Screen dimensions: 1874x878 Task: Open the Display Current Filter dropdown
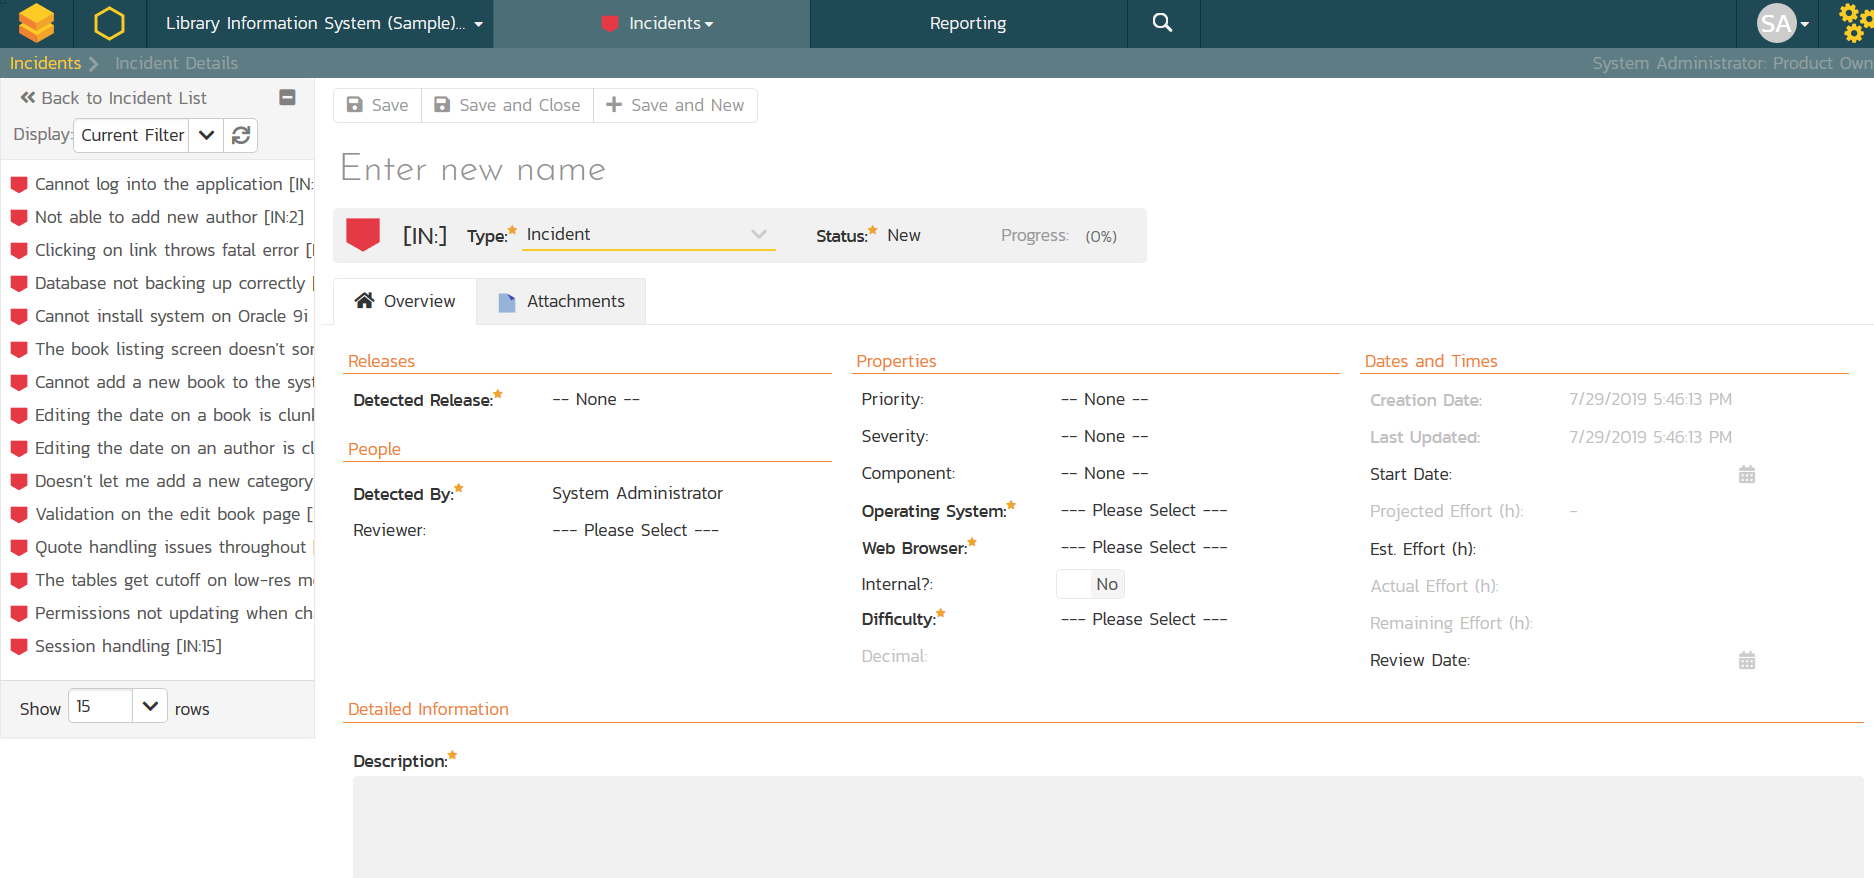(205, 135)
